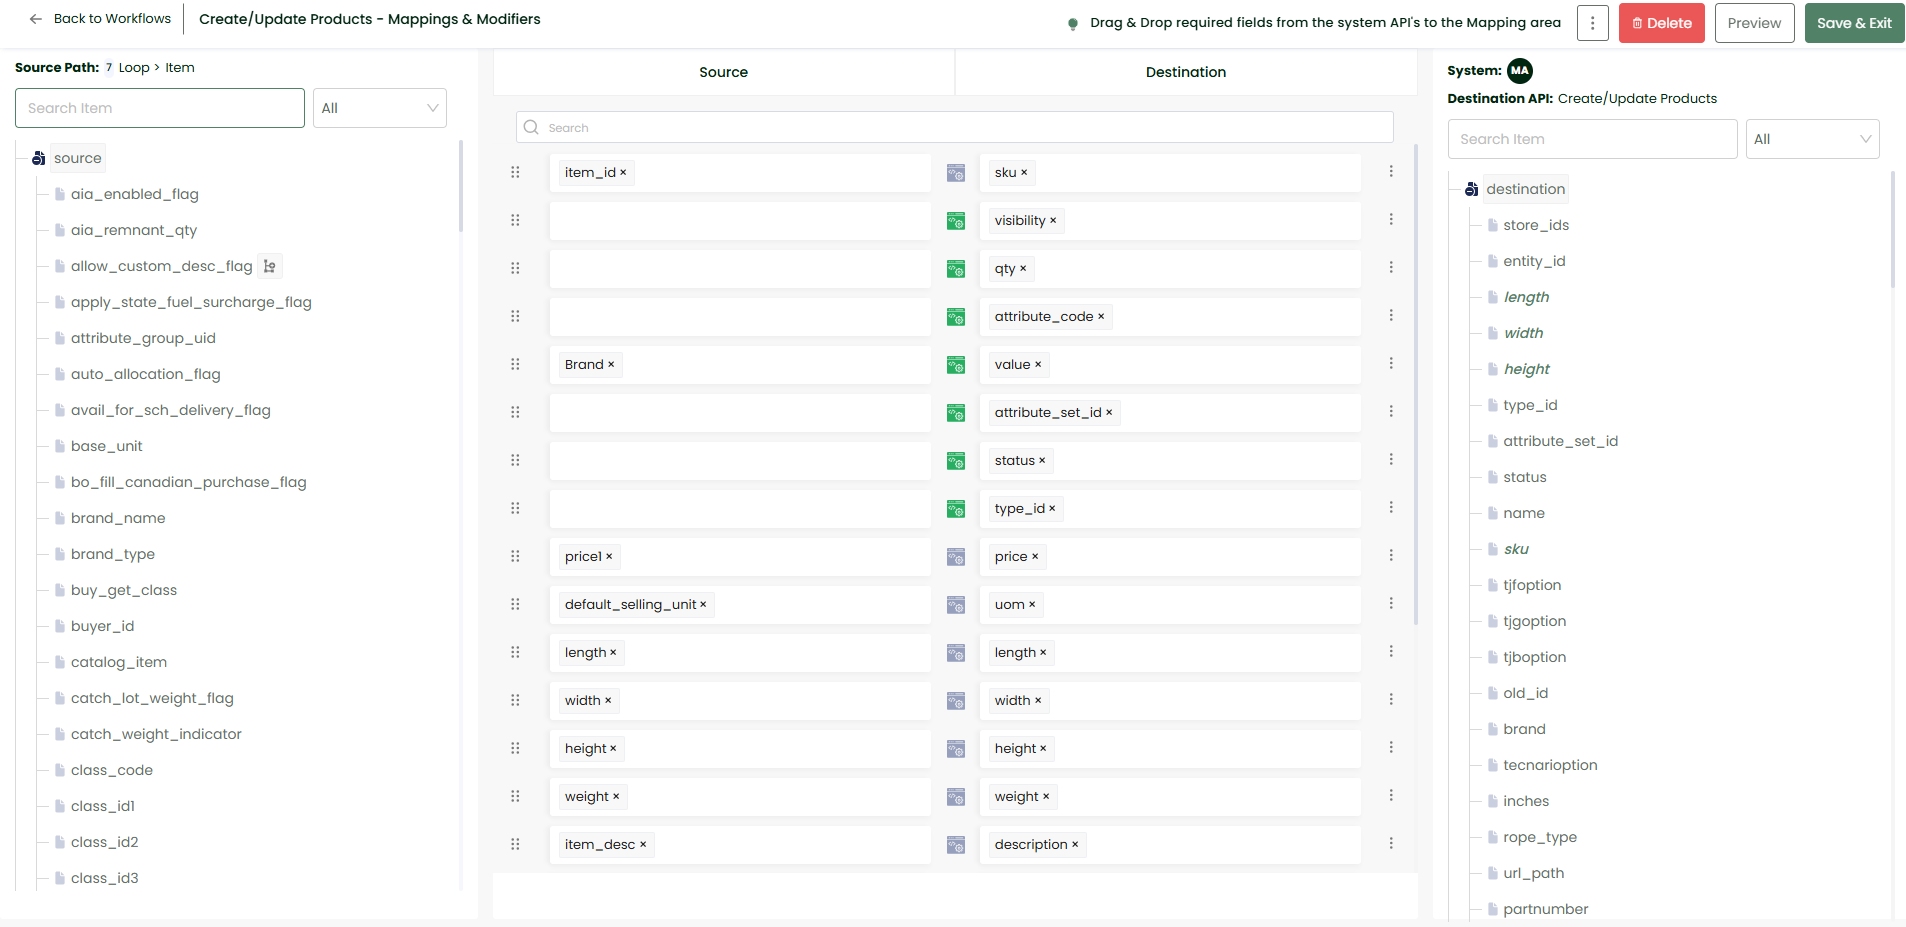The height and width of the screenshot is (927, 1906).
Task: Select brand_name in source tree
Action: [118, 518]
